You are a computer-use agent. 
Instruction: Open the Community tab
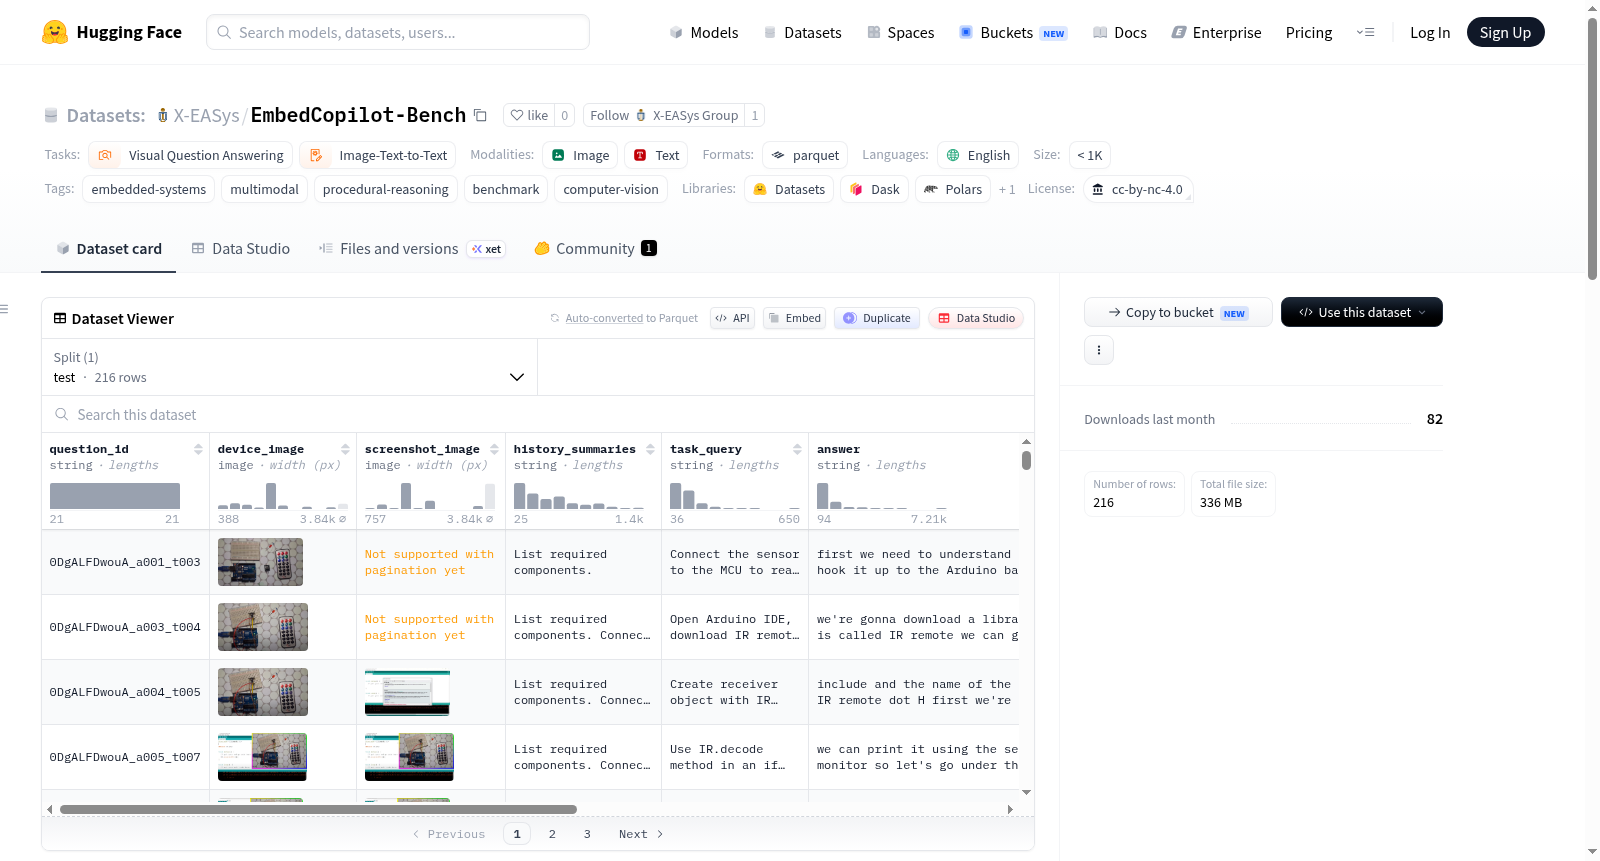[x=595, y=249]
